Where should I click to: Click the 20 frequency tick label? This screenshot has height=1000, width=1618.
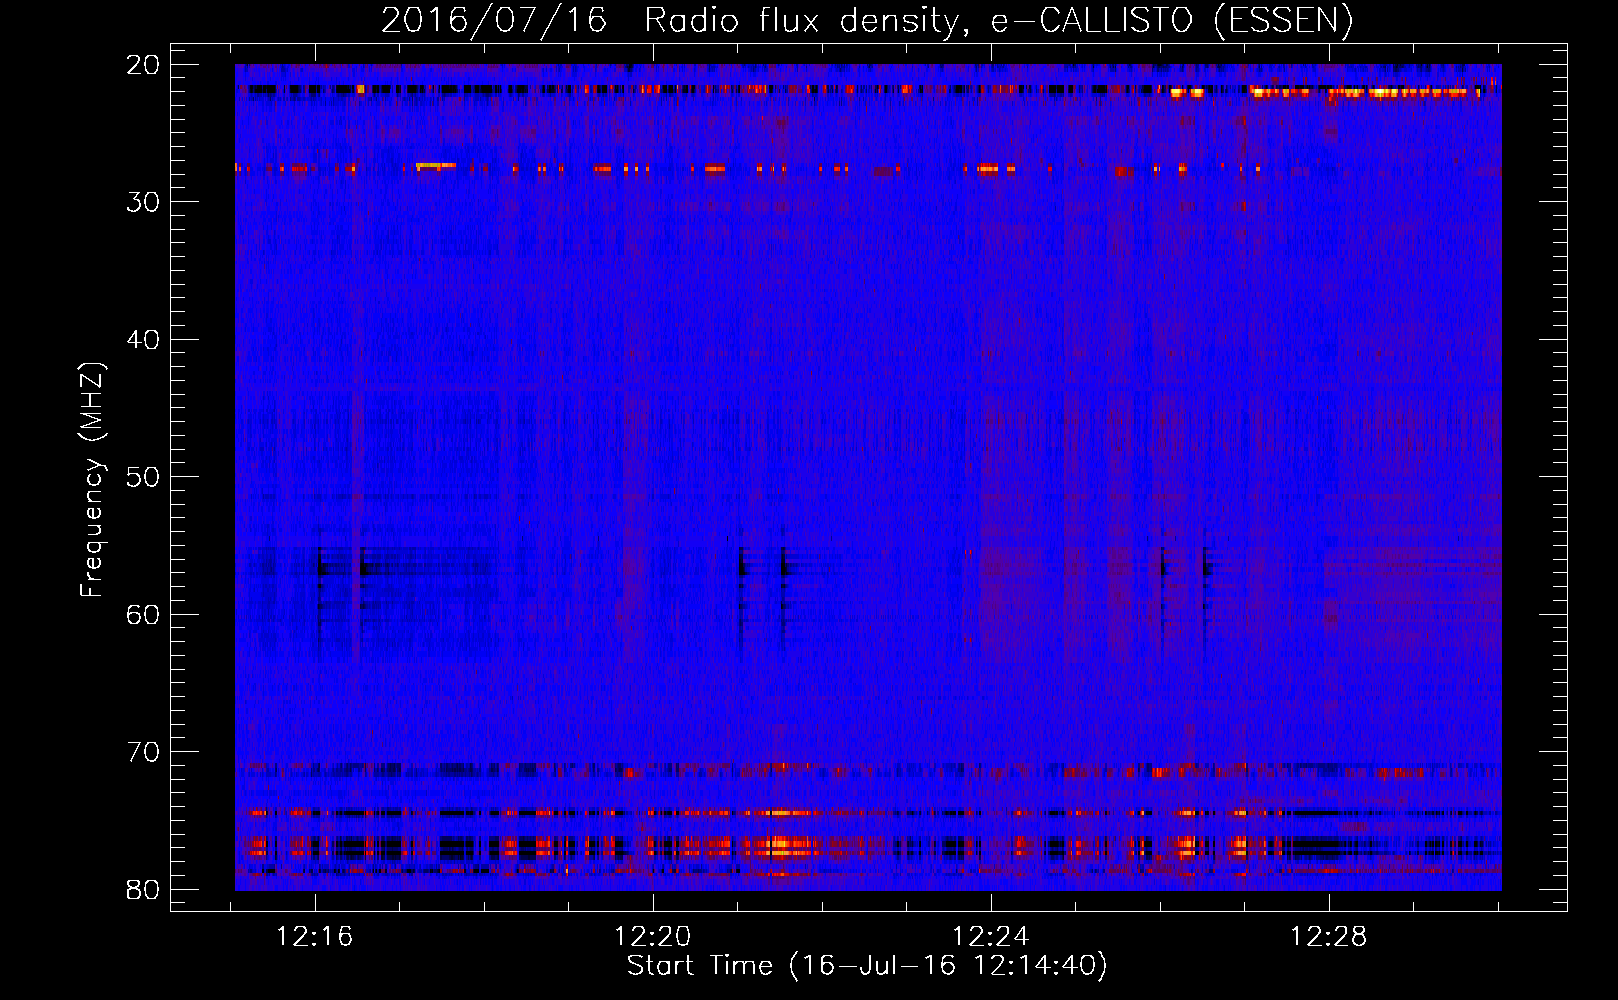[x=144, y=65]
